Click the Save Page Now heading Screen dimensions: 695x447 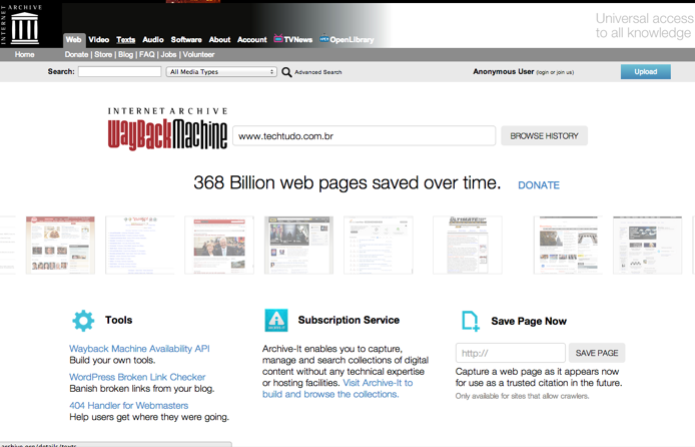529,321
